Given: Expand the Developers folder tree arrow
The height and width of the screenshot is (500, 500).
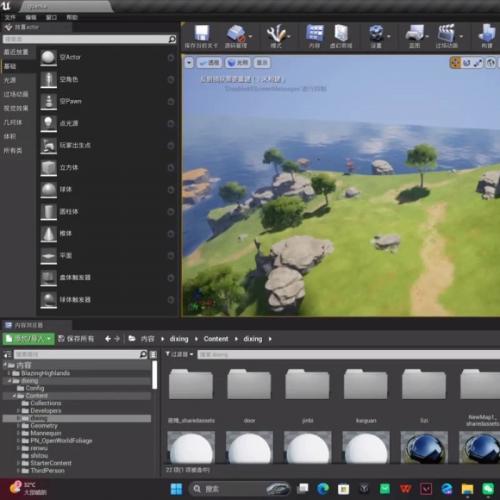Looking at the screenshot, I should pos(18,411).
